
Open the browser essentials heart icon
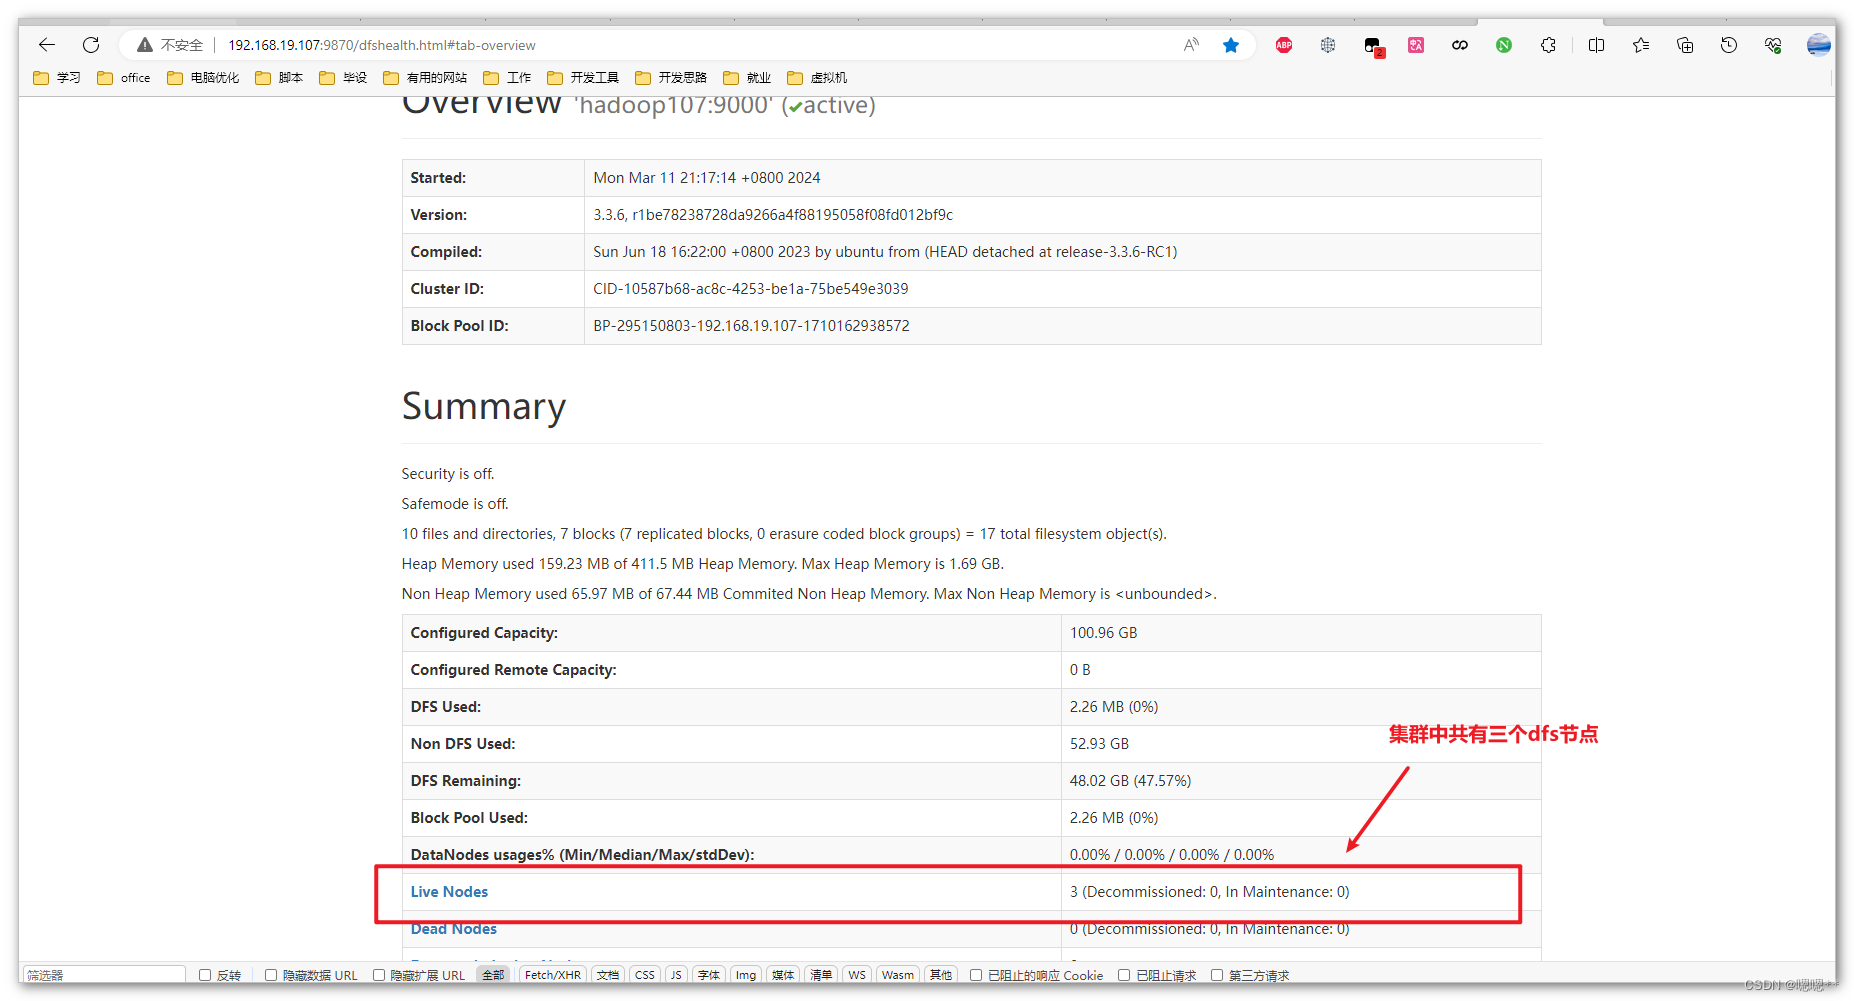click(1773, 45)
